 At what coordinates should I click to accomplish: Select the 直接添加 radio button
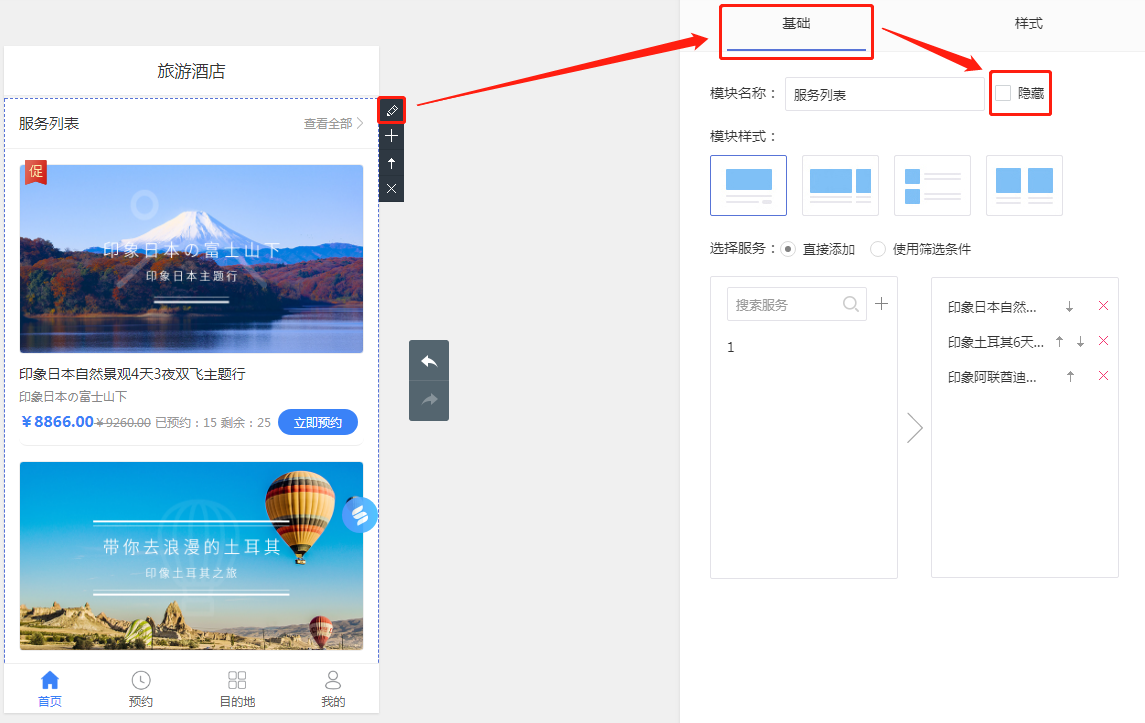pyautogui.click(x=789, y=249)
